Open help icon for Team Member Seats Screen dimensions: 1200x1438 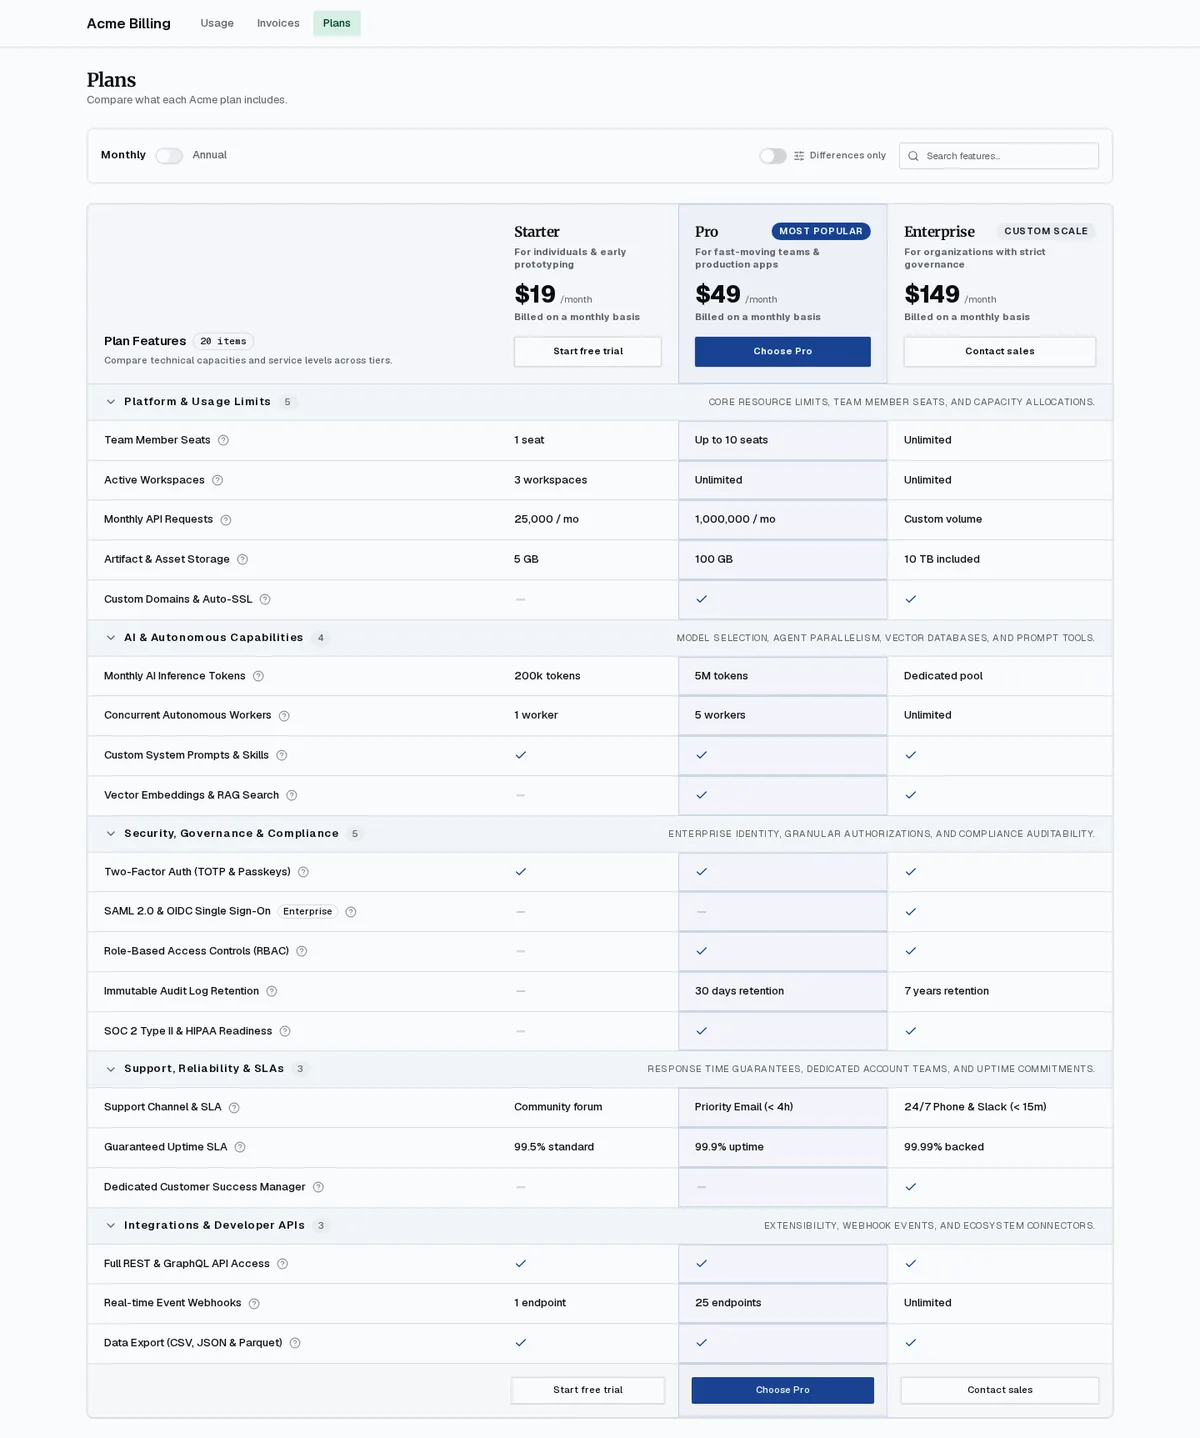(223, 440)
